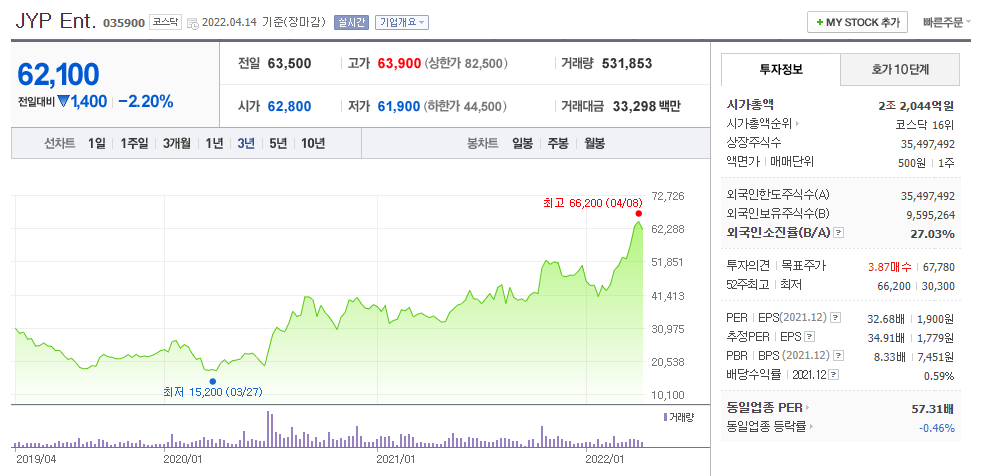This screenshot has height=476, width=988.
Task: Click the 코스닥 16위 ranking value
Action: click(926, 124)
